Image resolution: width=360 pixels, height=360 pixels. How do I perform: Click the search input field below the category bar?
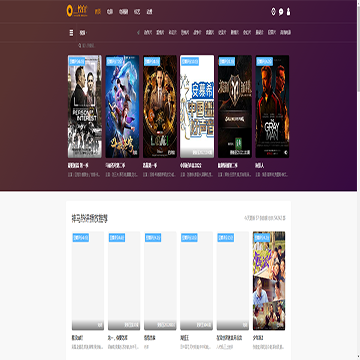pyautogui.click(x=88, y=45)
